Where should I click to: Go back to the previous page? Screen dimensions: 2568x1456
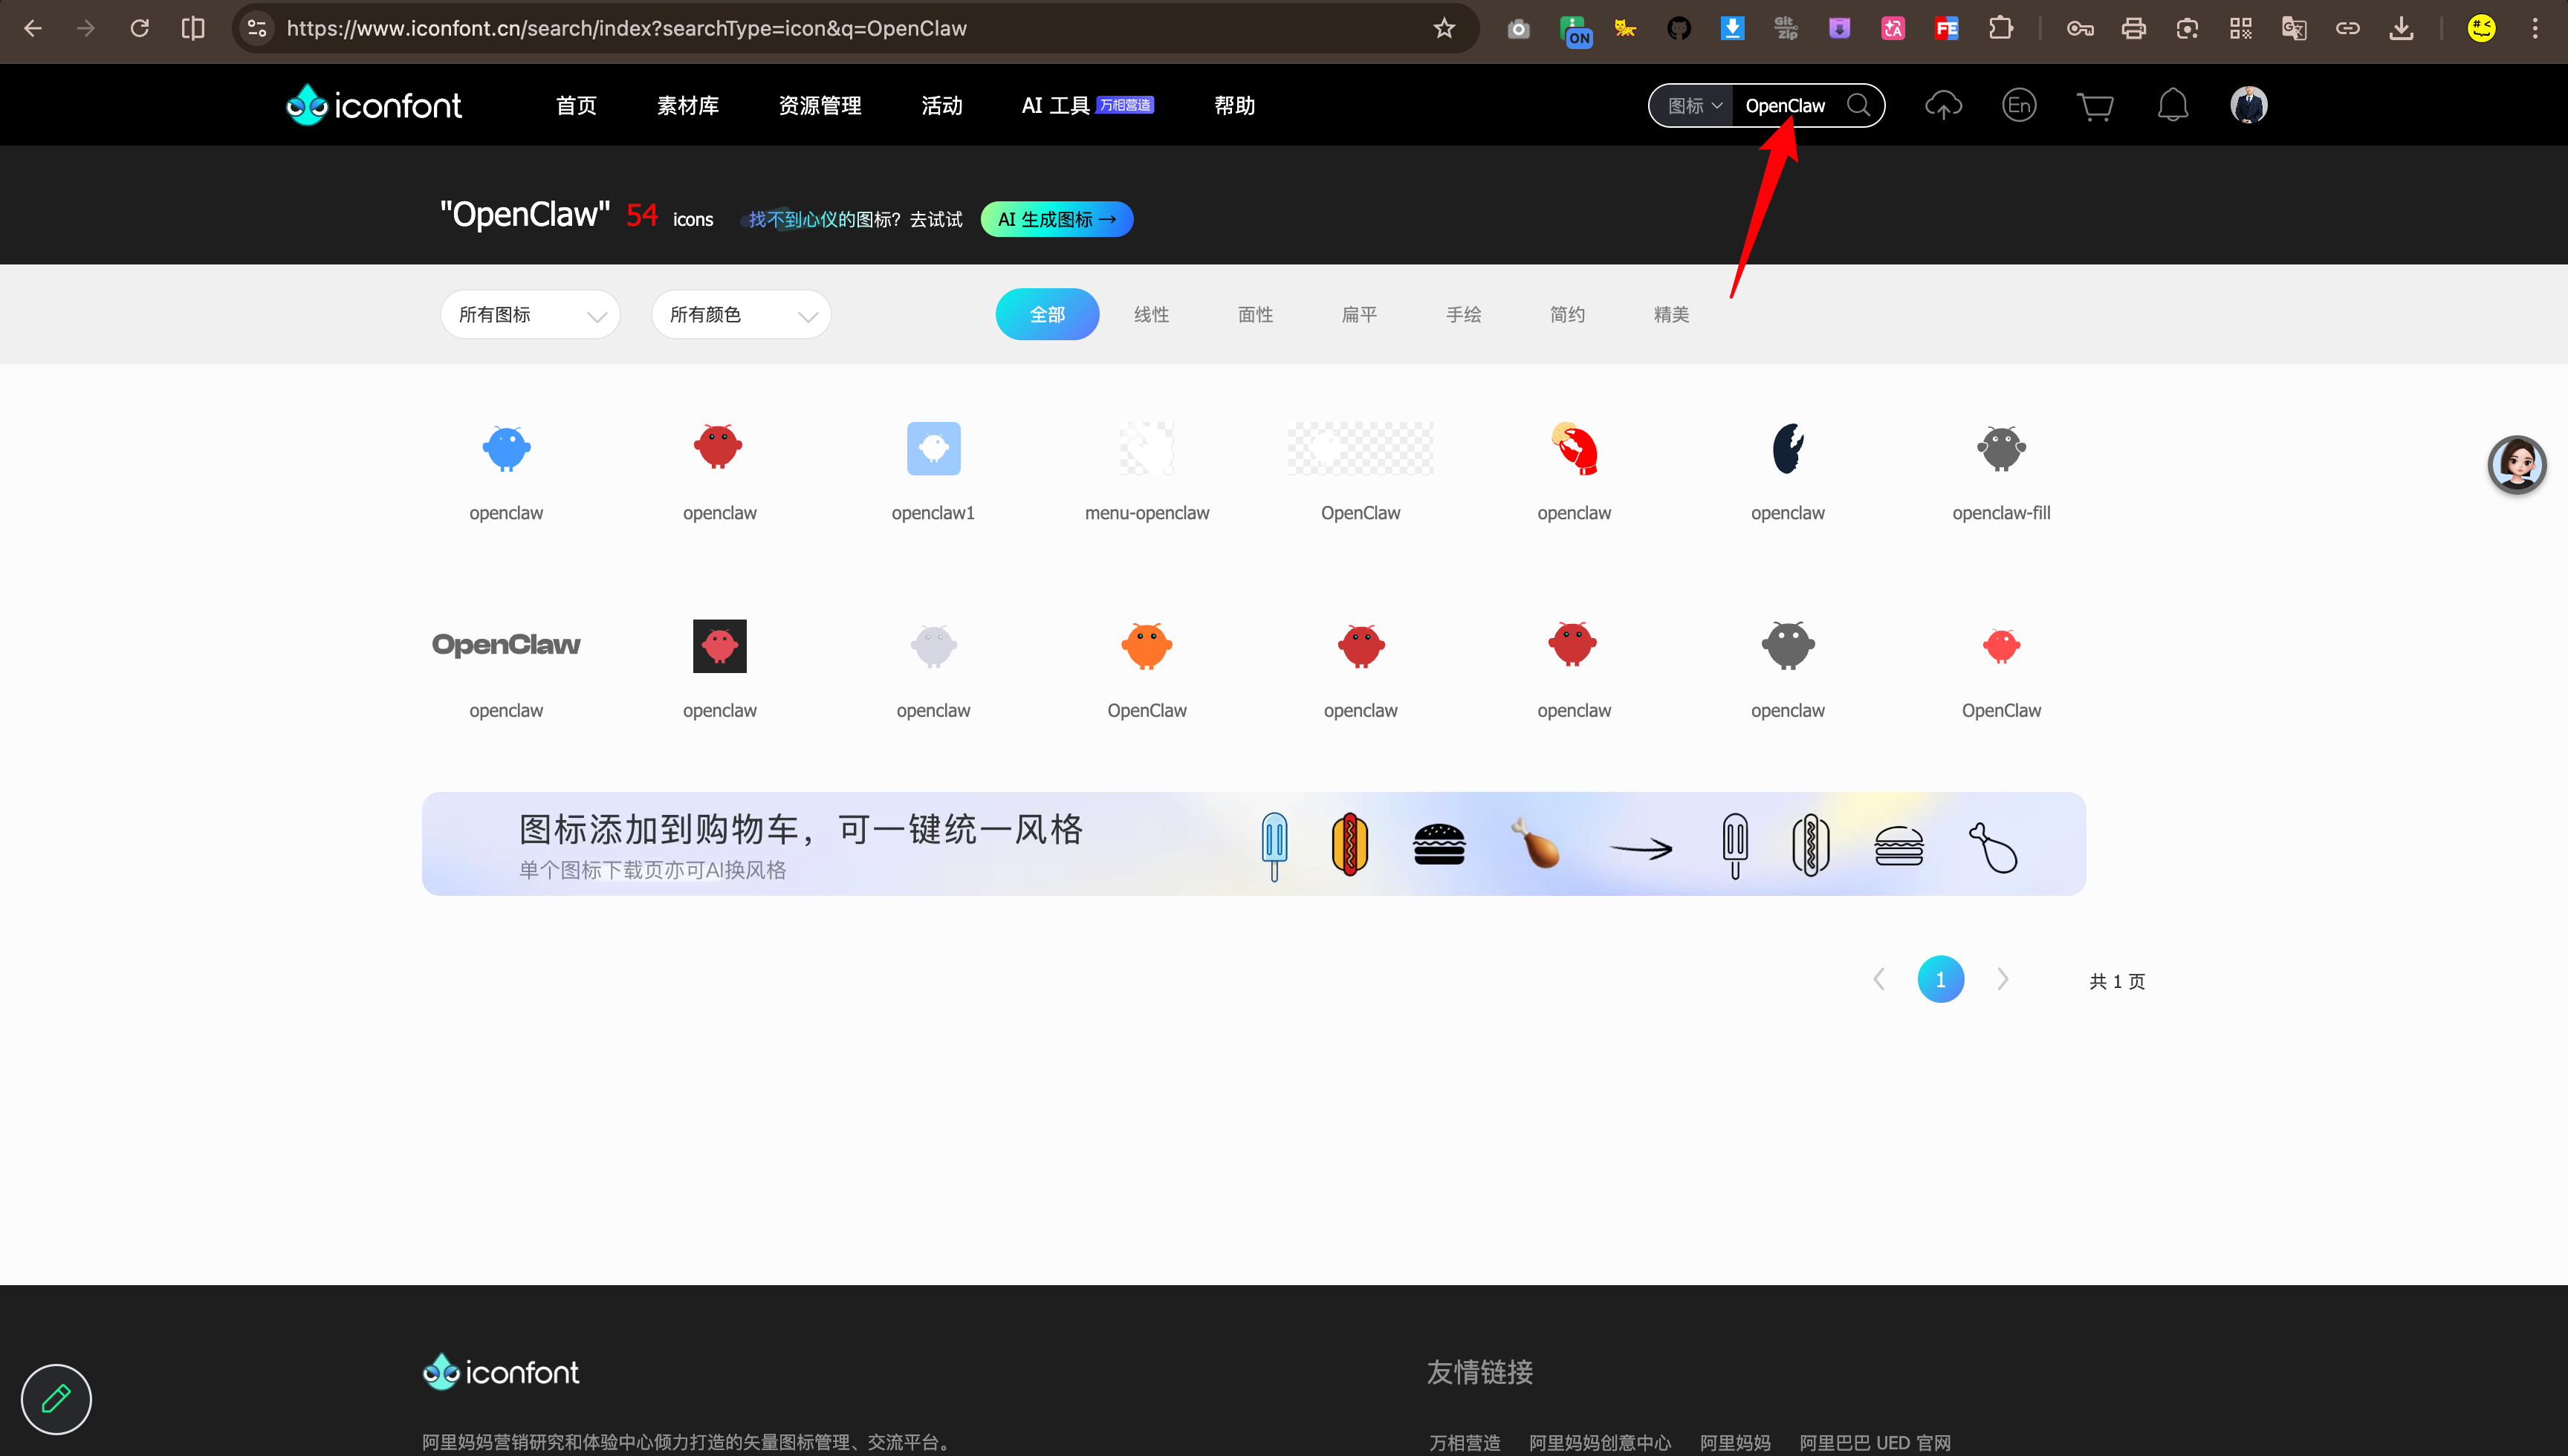(x=33, y=28)
